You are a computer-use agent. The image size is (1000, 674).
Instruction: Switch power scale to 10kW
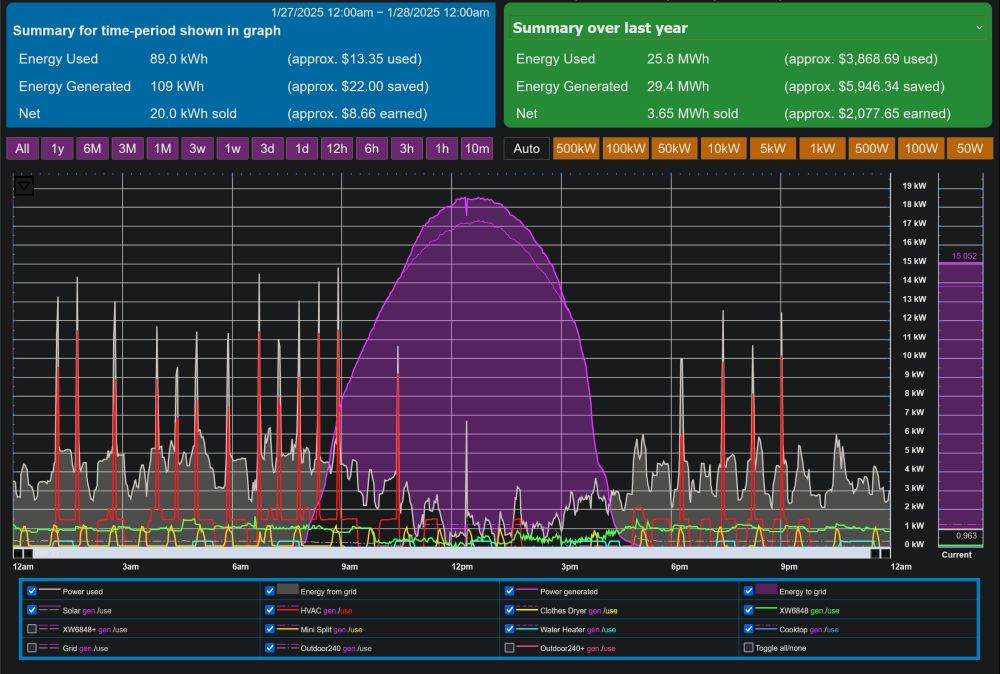point(724,149)
